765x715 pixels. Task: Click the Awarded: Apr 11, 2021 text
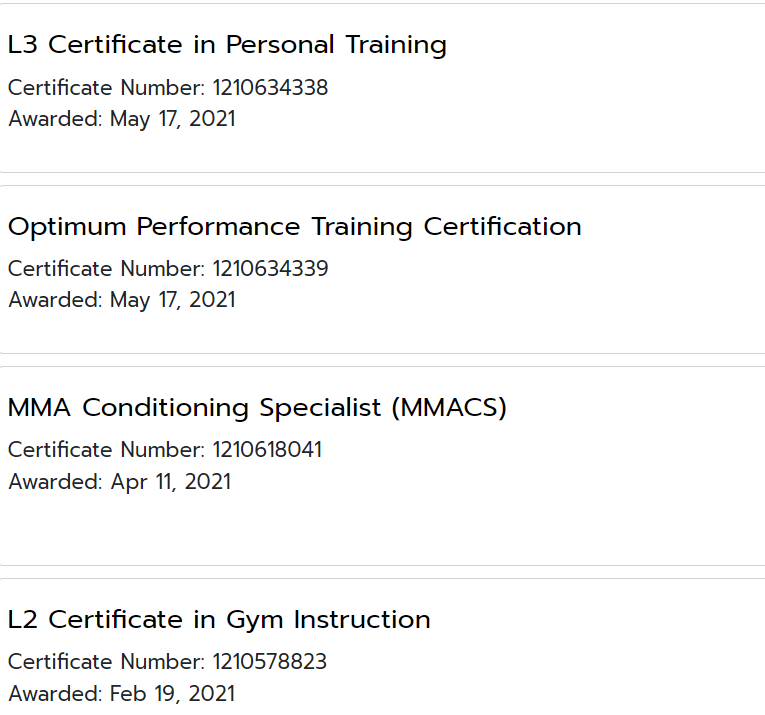pos(119,482)
